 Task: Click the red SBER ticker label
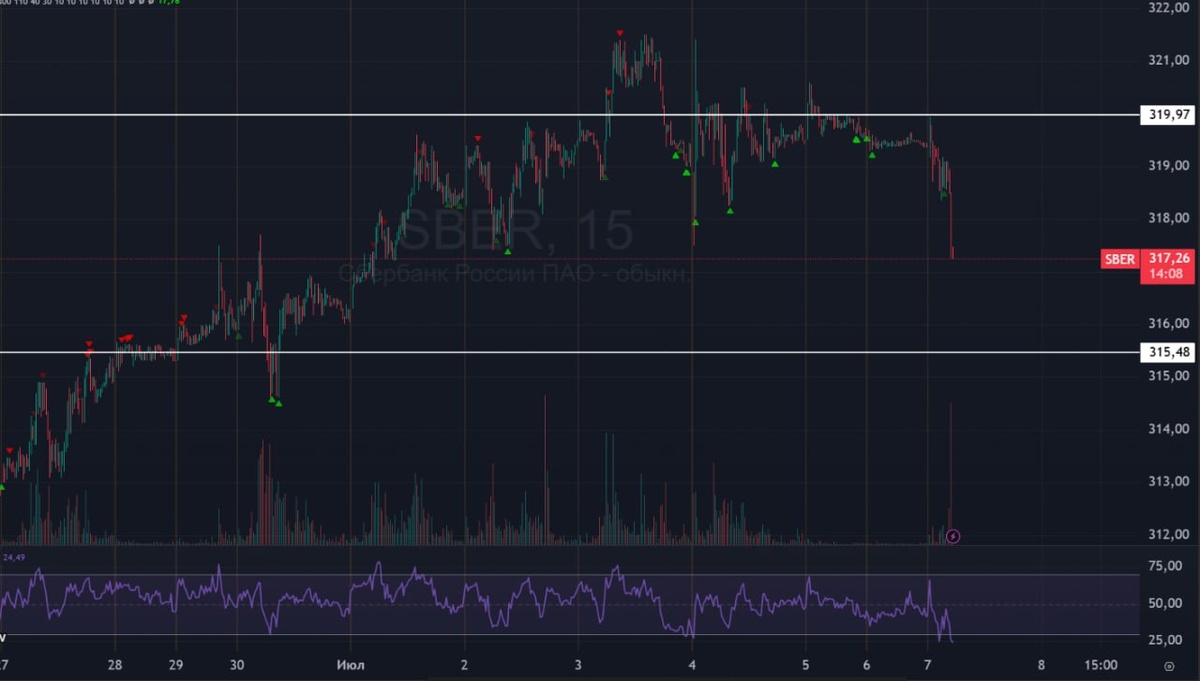1119,260
